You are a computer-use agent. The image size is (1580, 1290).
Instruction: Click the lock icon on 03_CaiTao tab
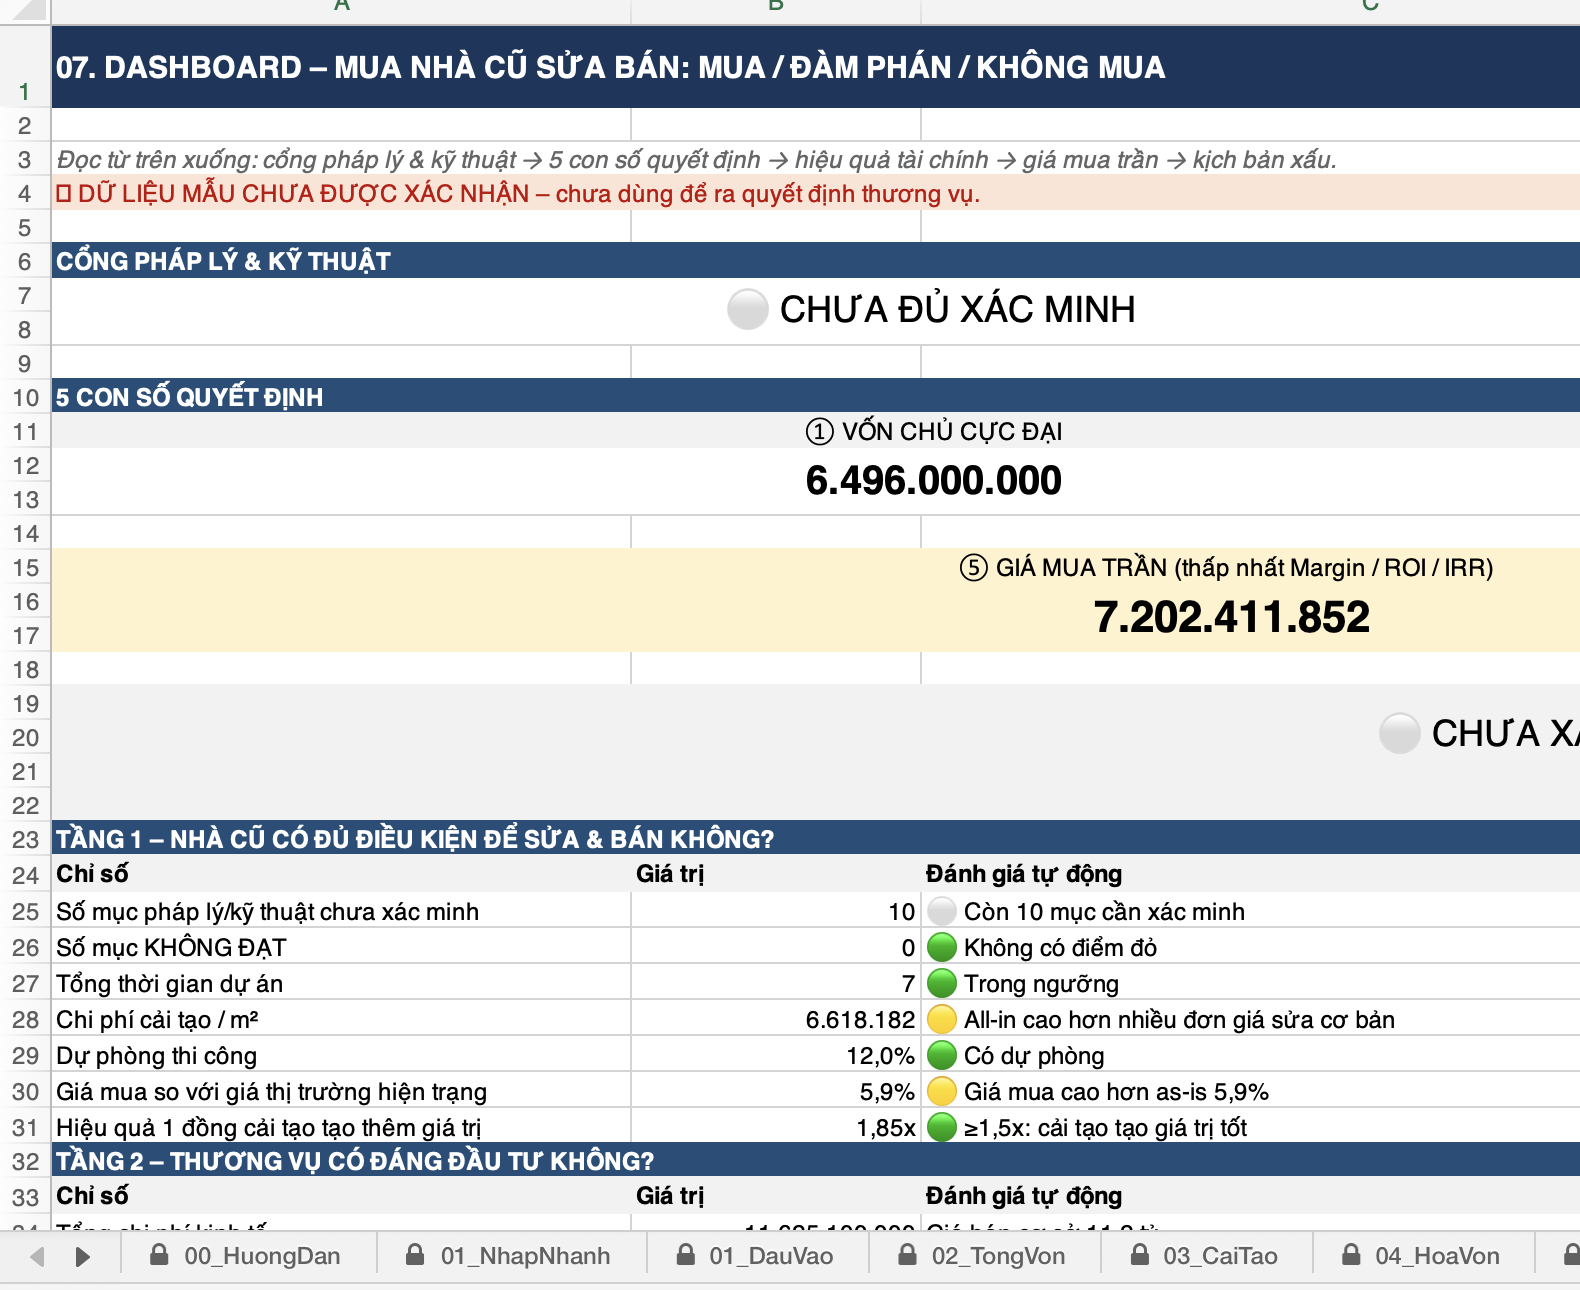point(1140,1254)
